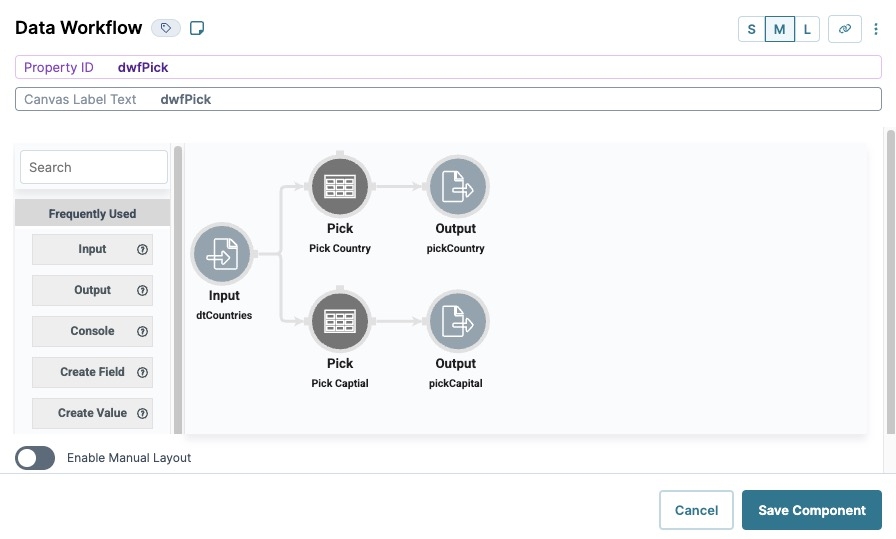Select the pickCountry Output node
Image resolution: width=896 pixels, height=539 pixels.
[457, 186]
